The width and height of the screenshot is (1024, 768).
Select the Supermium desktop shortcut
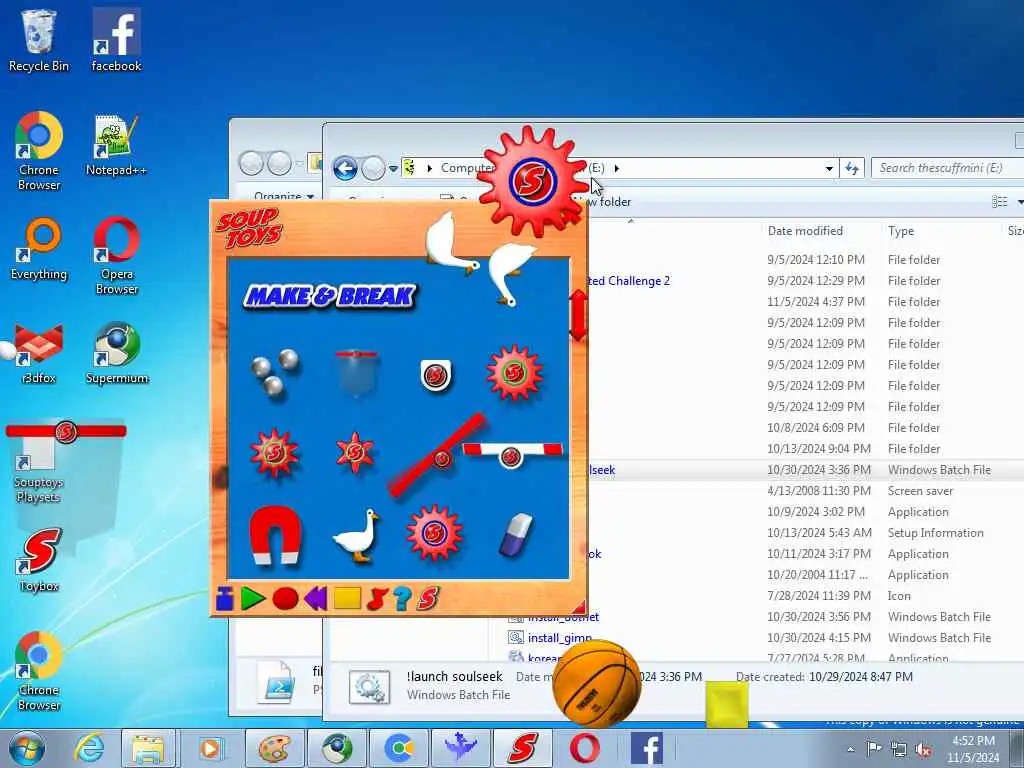[116, 353]
